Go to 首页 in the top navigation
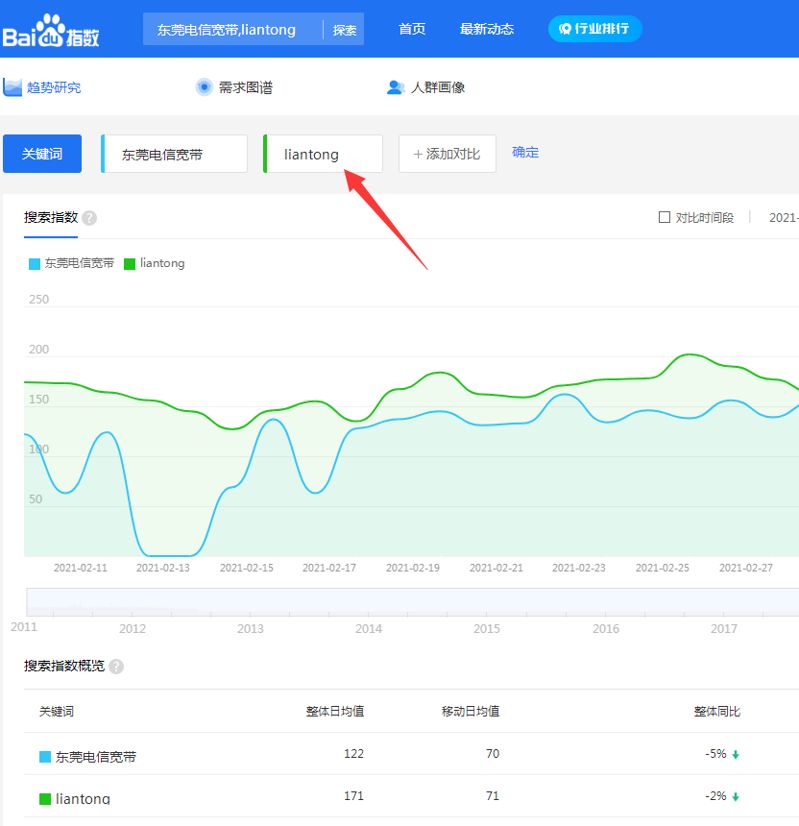Screen dimensions: 799x826 pos(412,29)
